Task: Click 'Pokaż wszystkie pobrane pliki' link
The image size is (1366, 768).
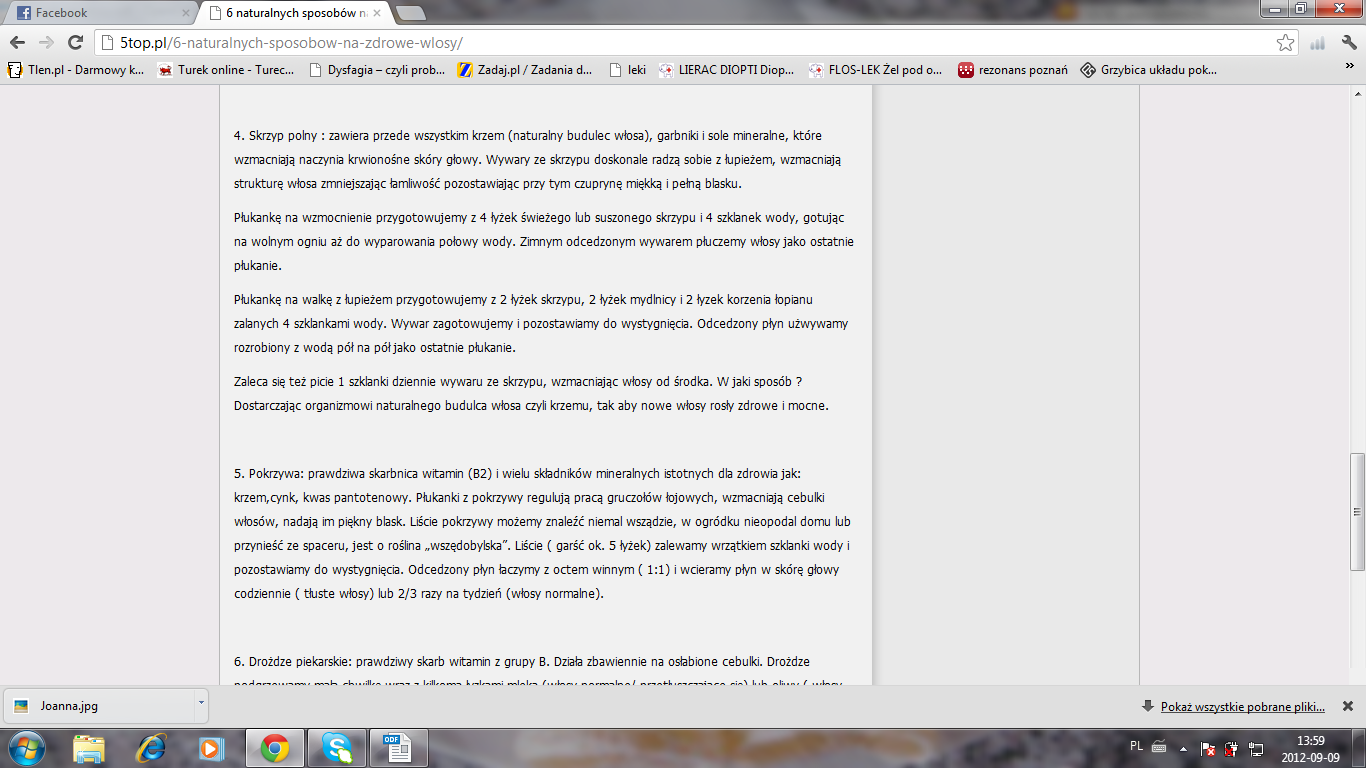Action: click(1242, 707)
